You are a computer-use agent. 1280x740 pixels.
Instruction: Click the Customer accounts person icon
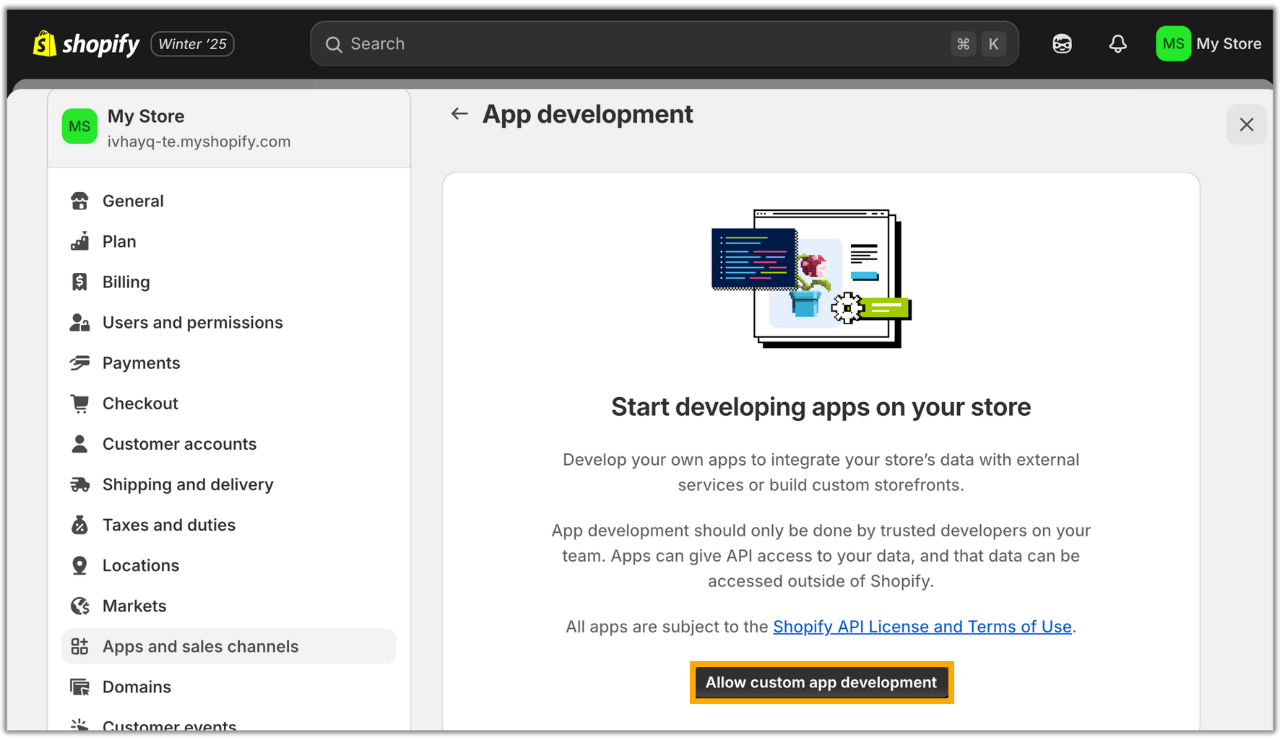(80, 444)
